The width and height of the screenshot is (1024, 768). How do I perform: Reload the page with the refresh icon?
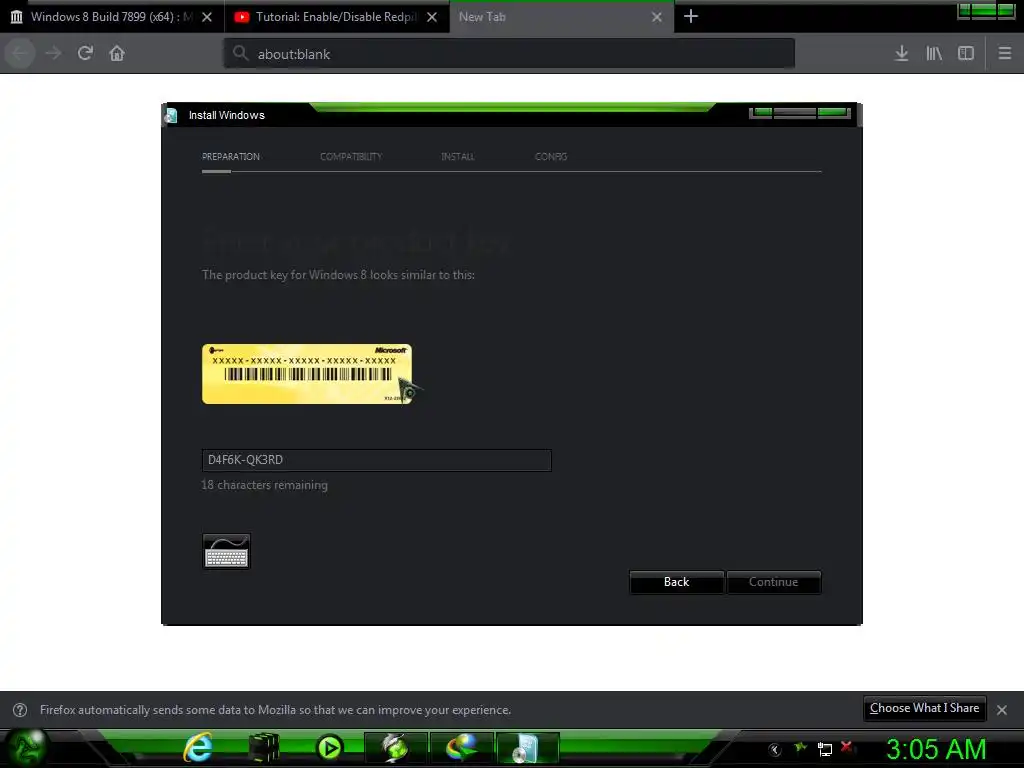[85, 53]
